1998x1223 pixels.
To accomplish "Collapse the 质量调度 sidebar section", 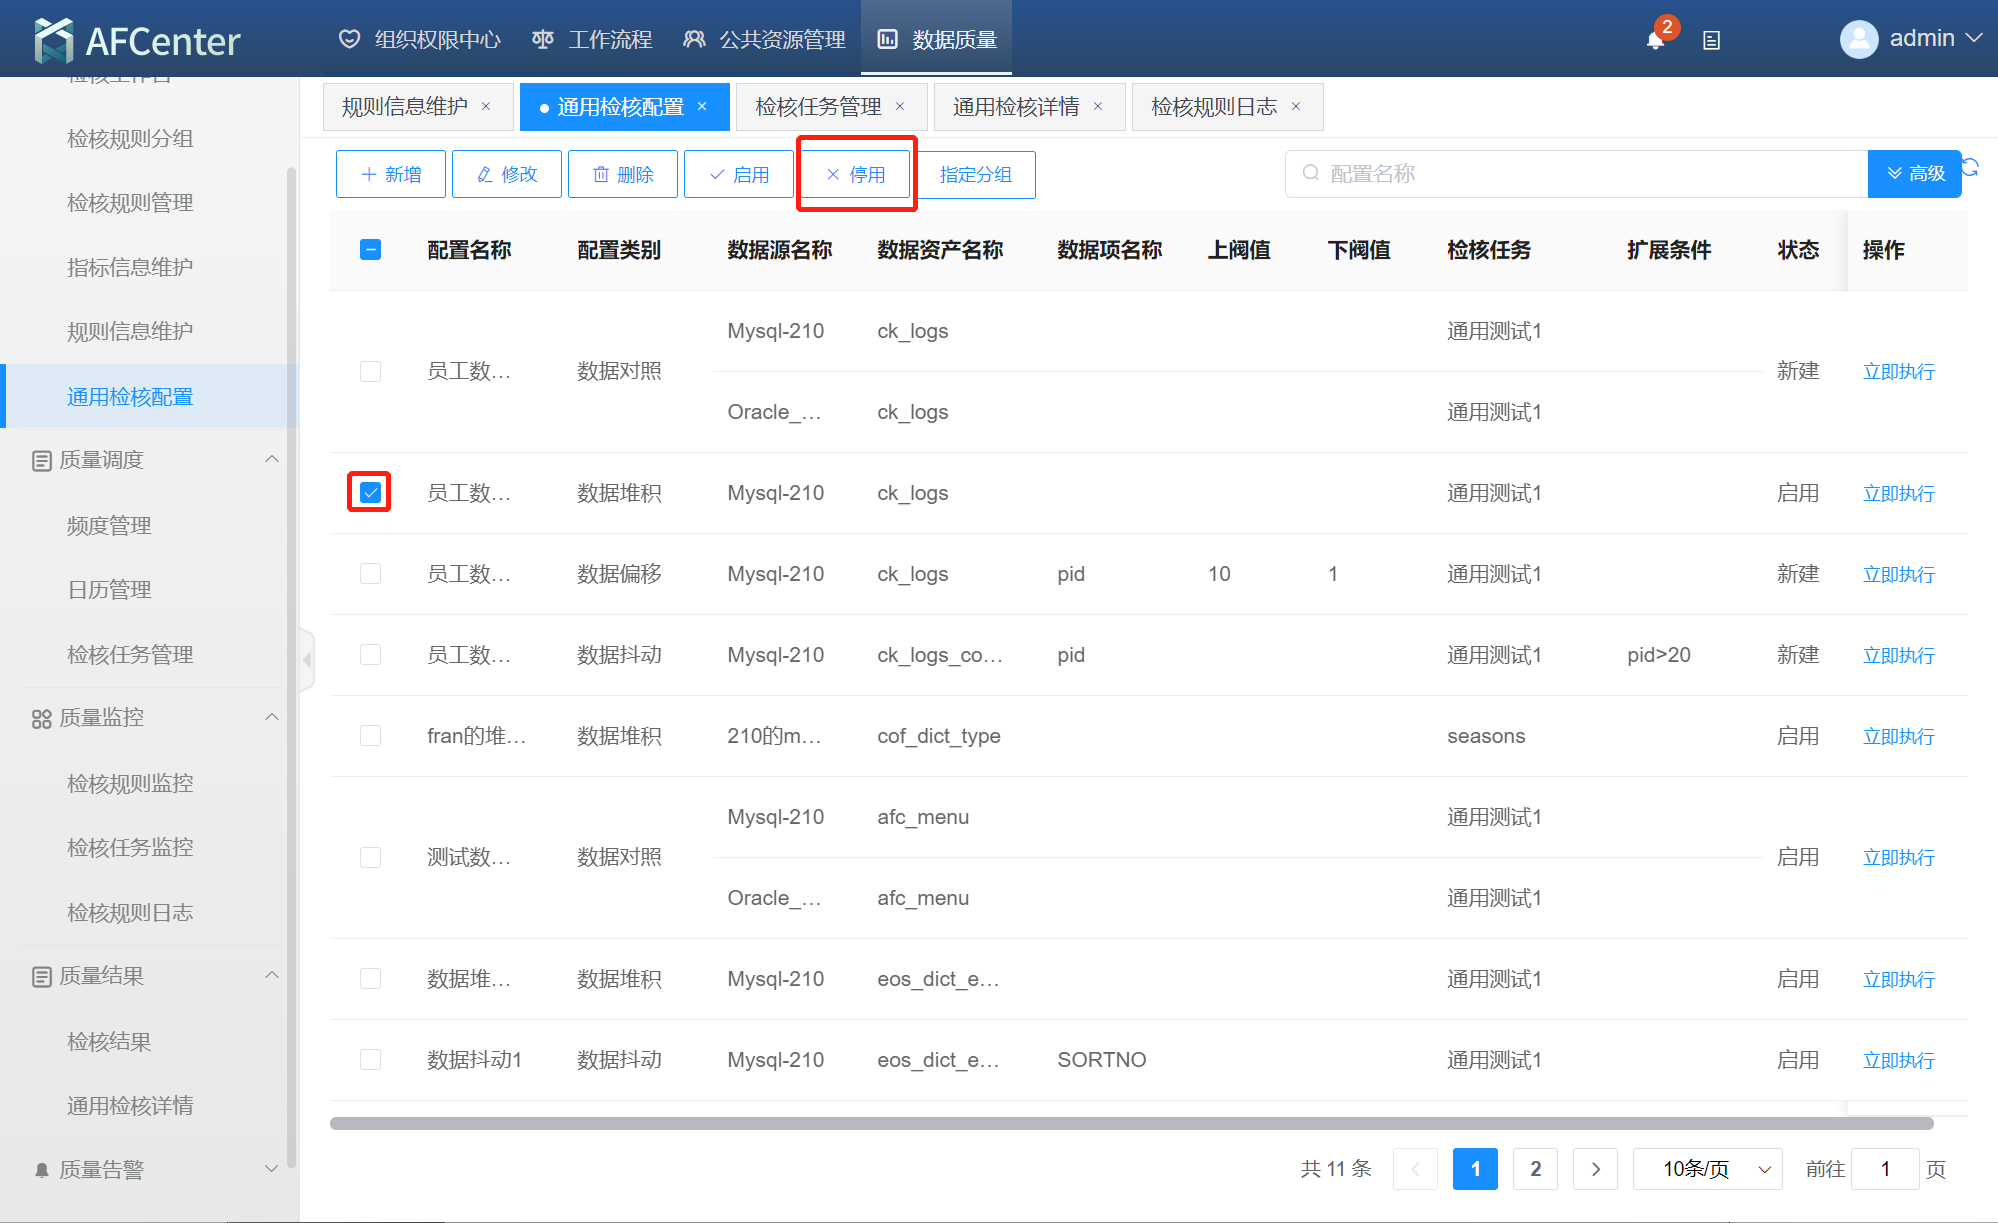I will coord(271,460).
